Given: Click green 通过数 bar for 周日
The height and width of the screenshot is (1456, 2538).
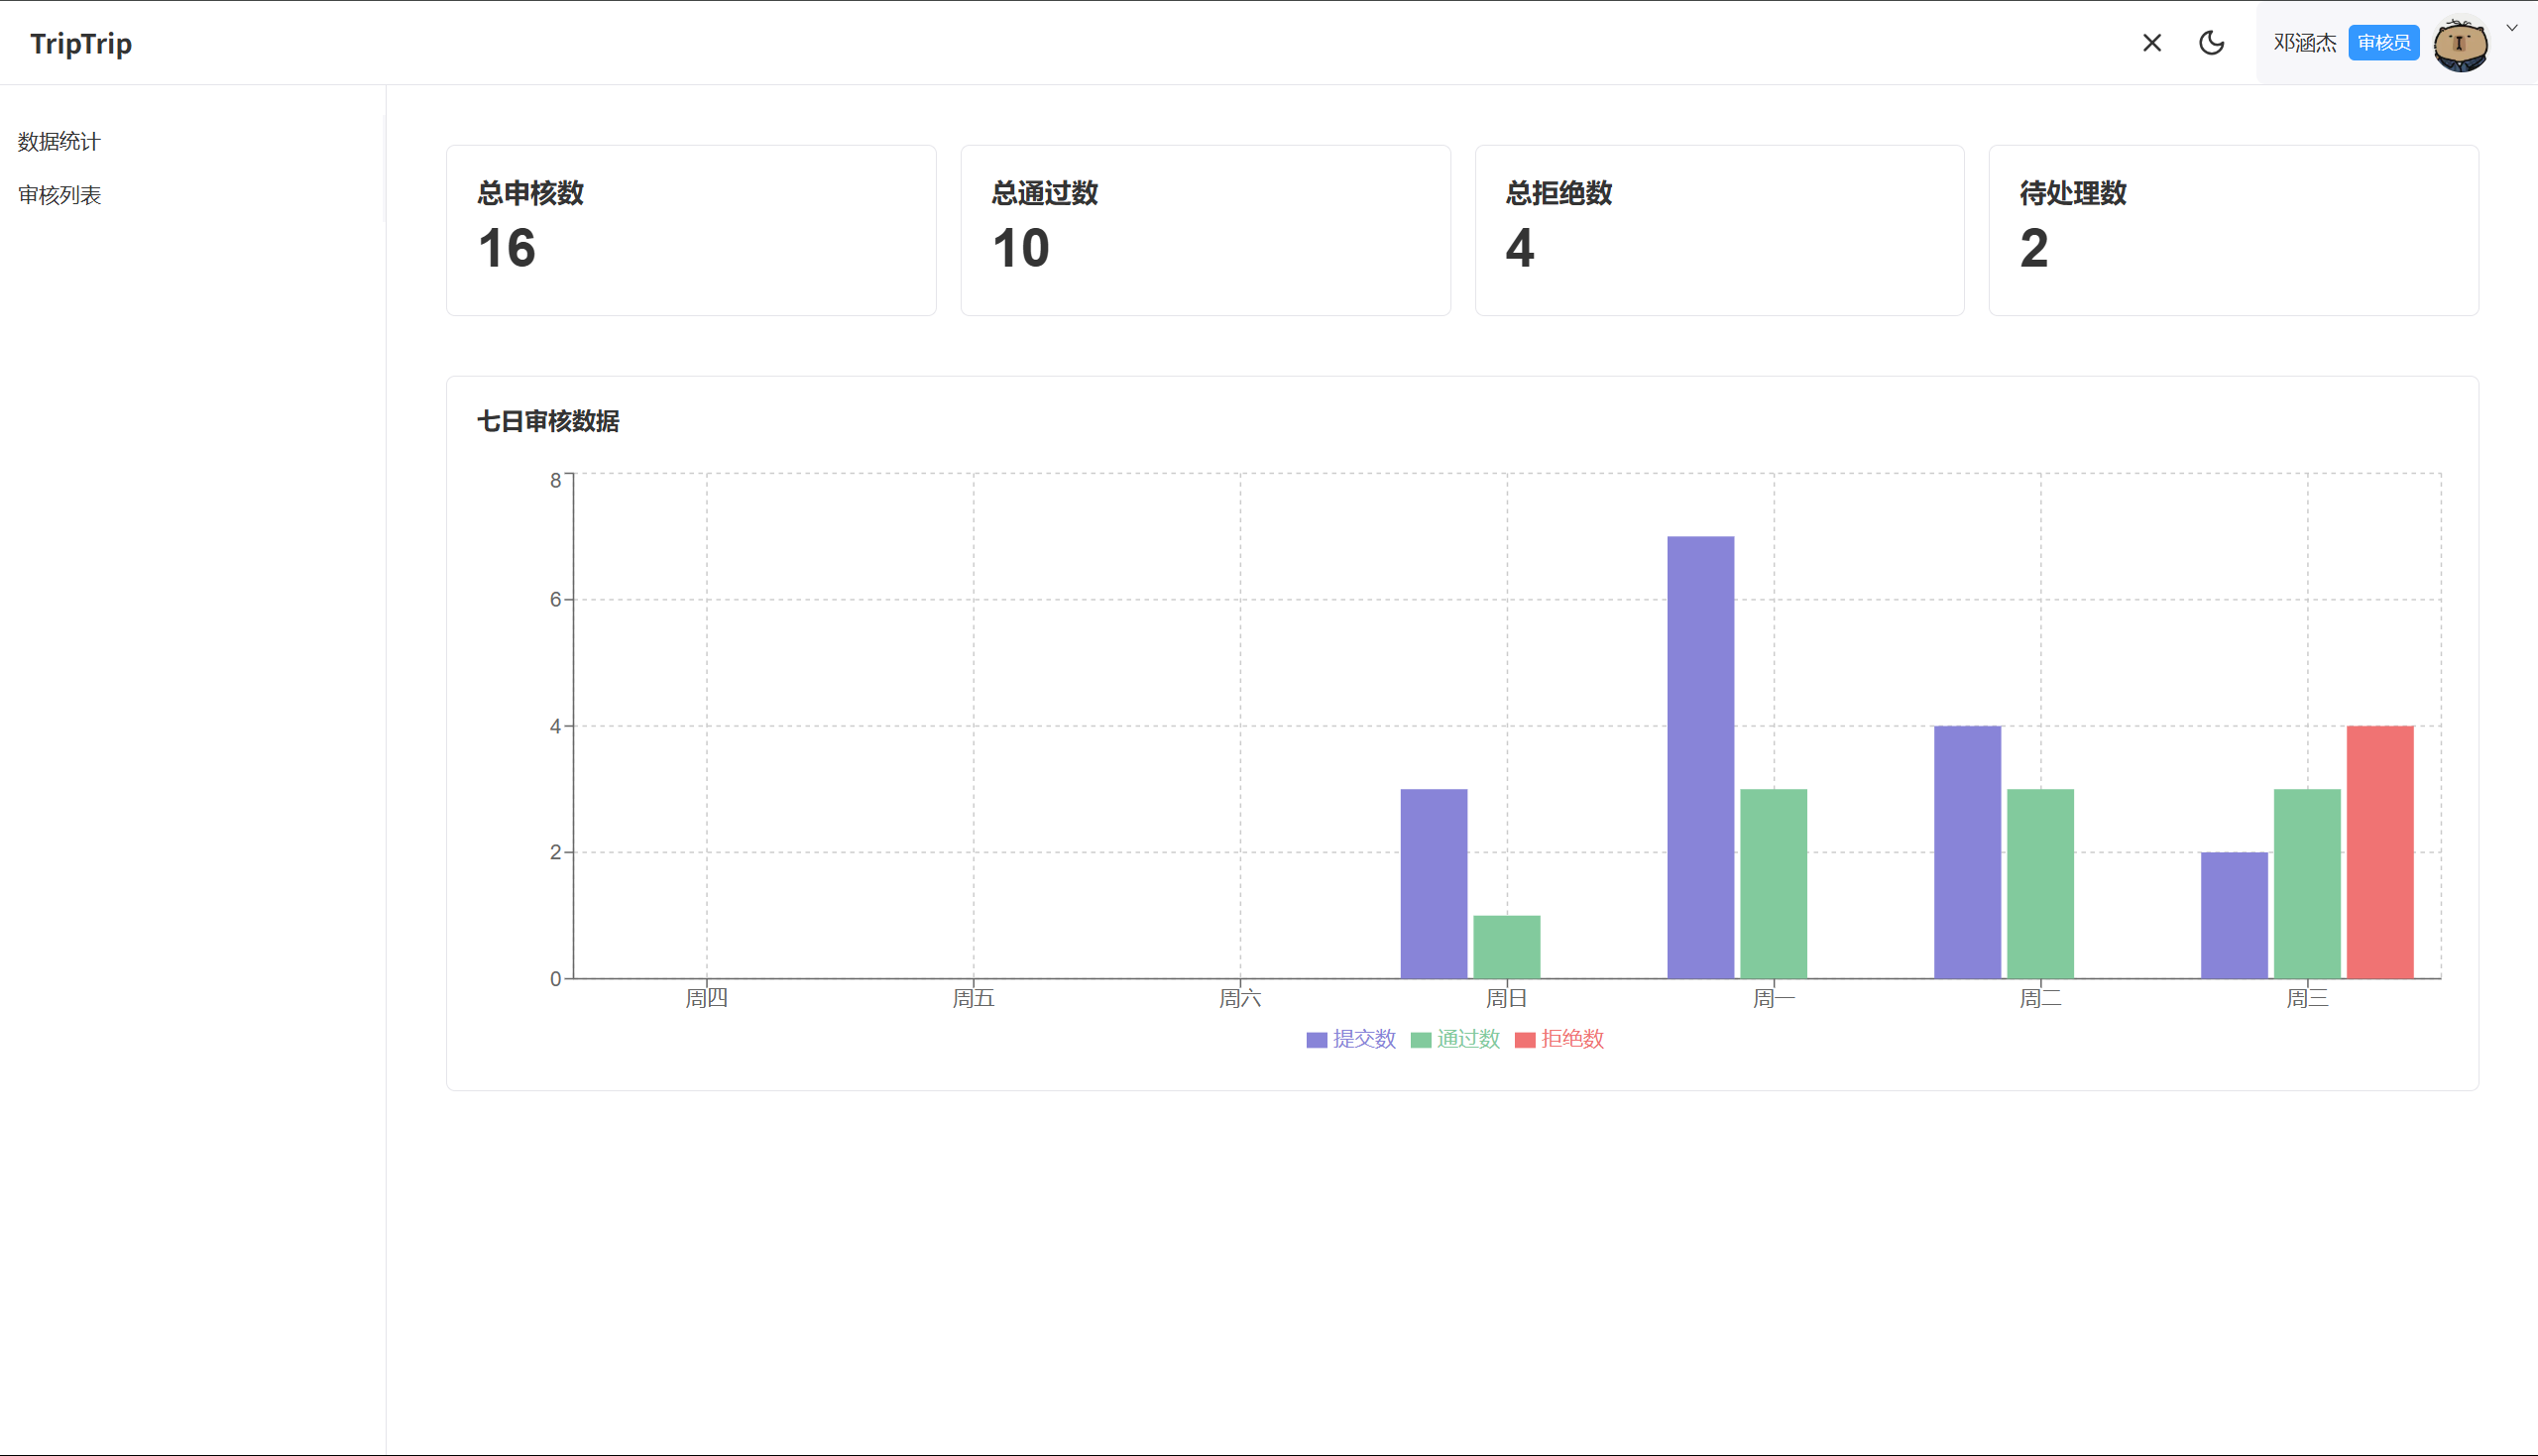Looking at the screenshot, I should pos(1506,947).
